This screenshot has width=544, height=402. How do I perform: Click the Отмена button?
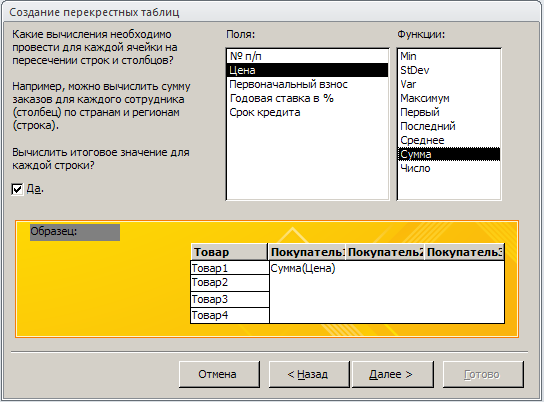(219, 374)
